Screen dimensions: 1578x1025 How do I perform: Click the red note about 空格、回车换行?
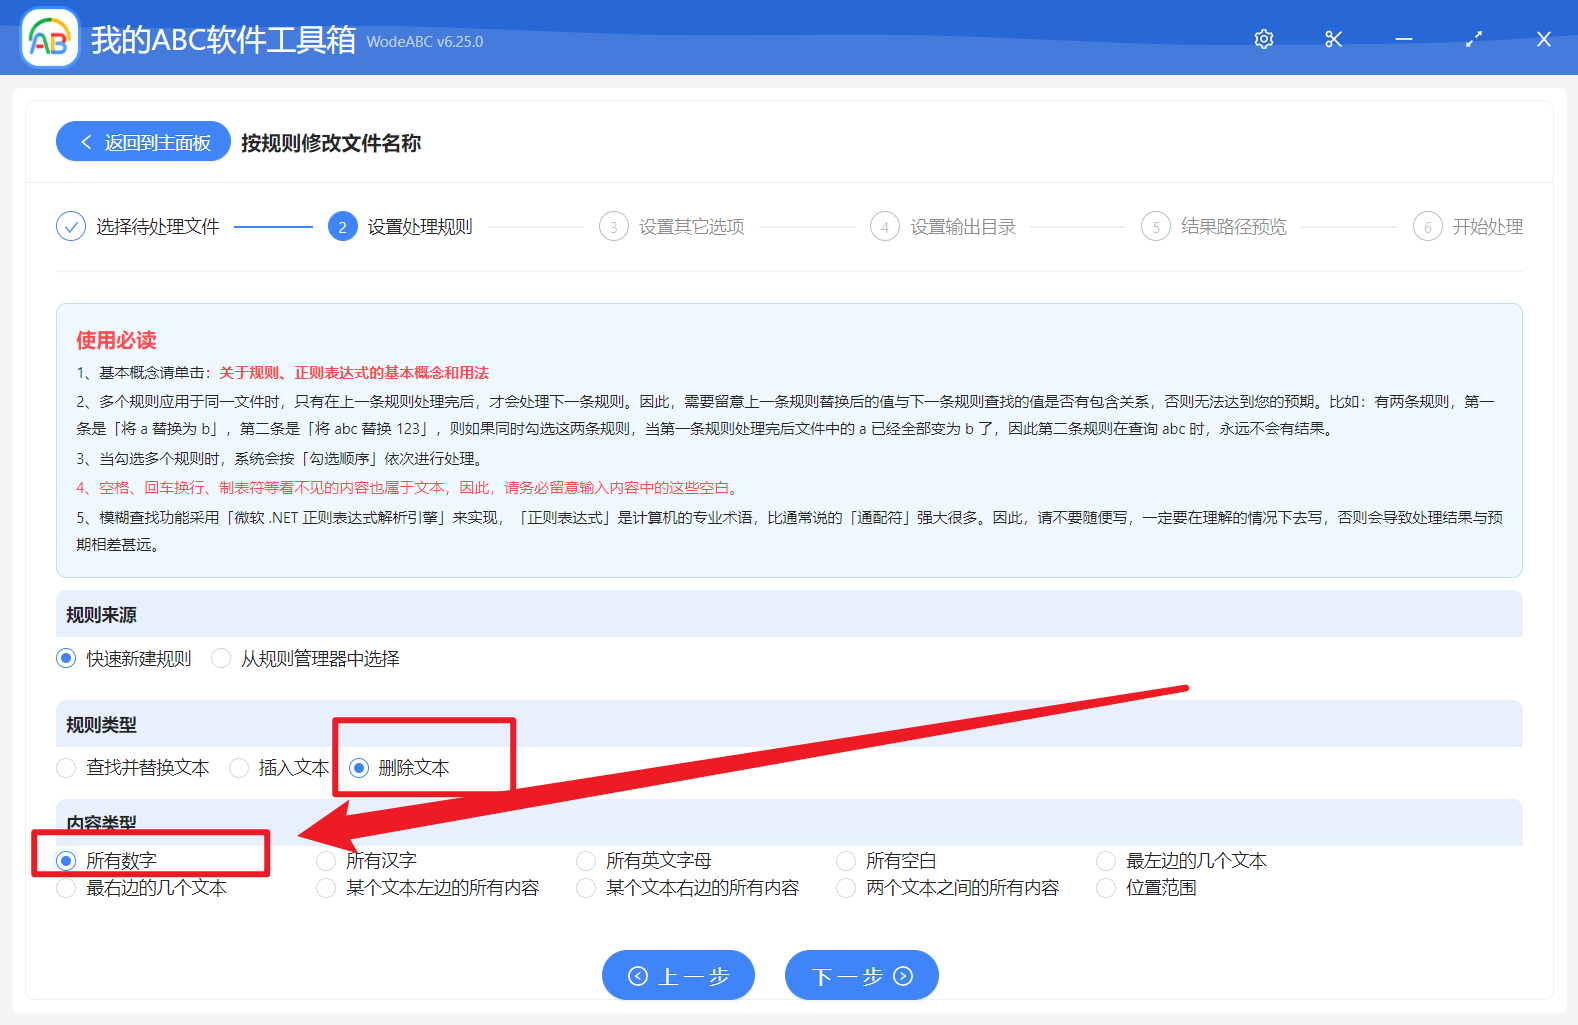tap(409, 488)
